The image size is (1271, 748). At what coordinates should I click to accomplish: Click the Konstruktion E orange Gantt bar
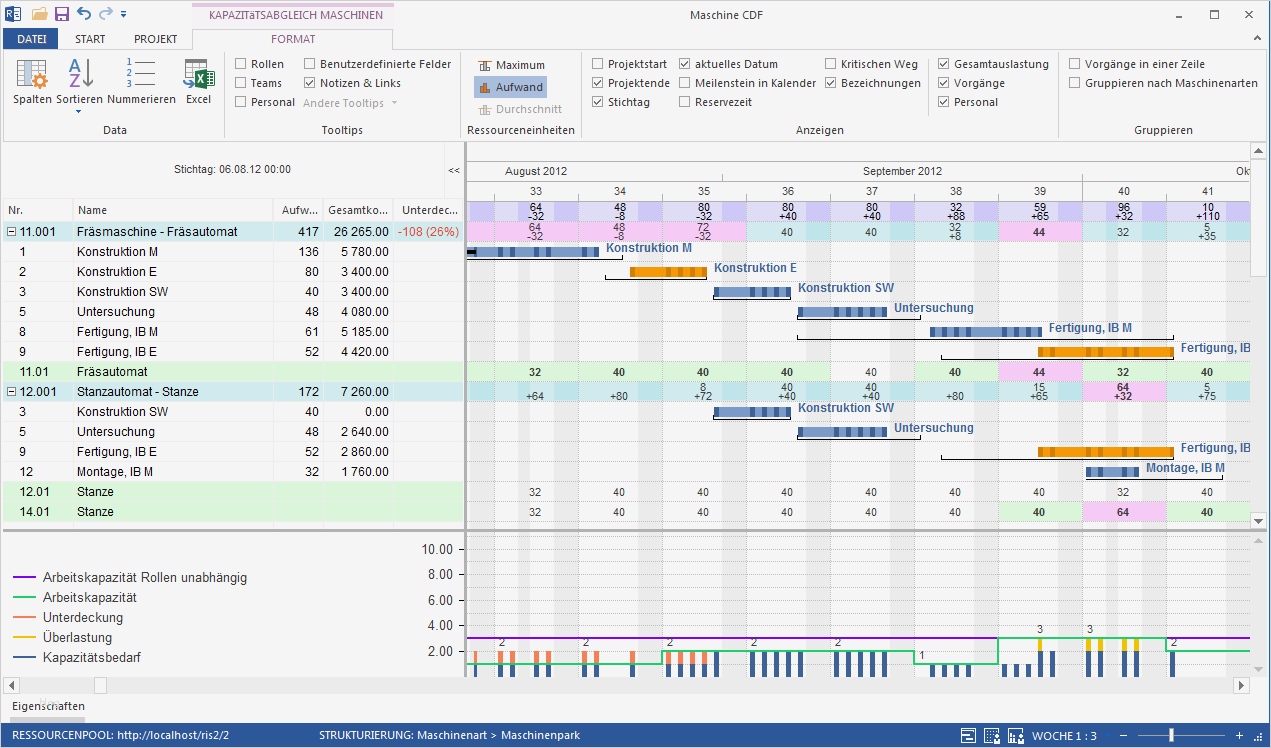[668, 271]
